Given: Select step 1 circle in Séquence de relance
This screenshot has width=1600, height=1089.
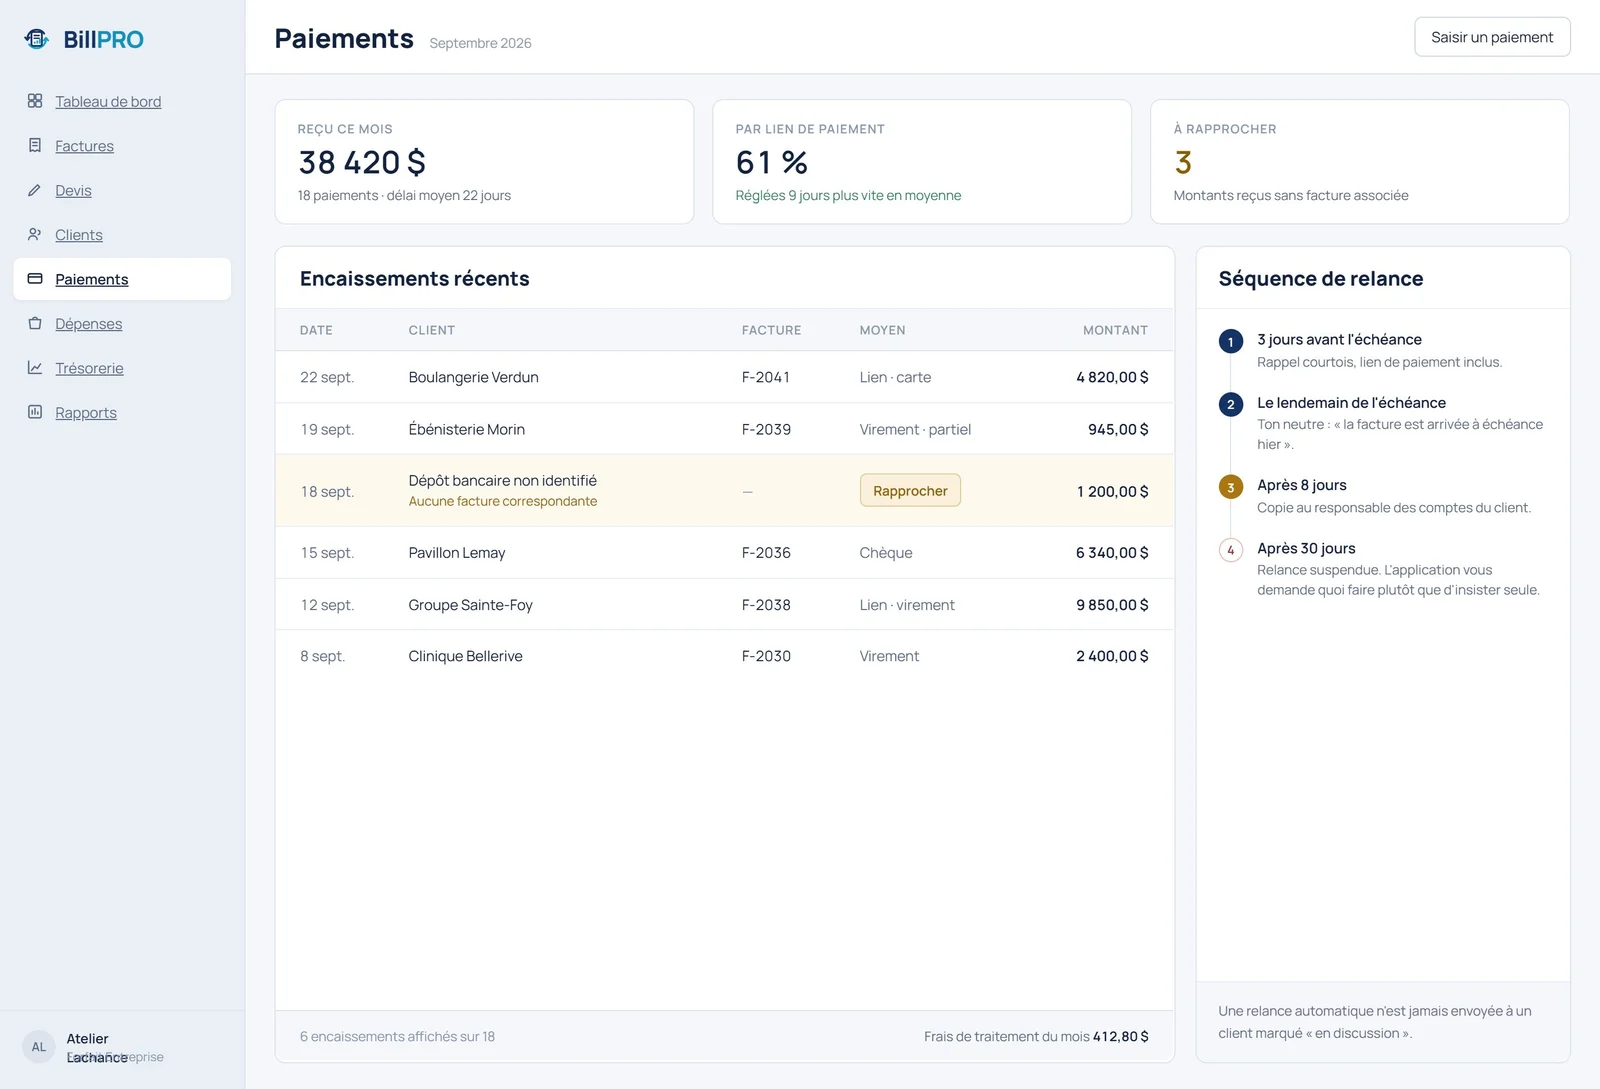Looking at the screenshot, I should [1231, 341].
